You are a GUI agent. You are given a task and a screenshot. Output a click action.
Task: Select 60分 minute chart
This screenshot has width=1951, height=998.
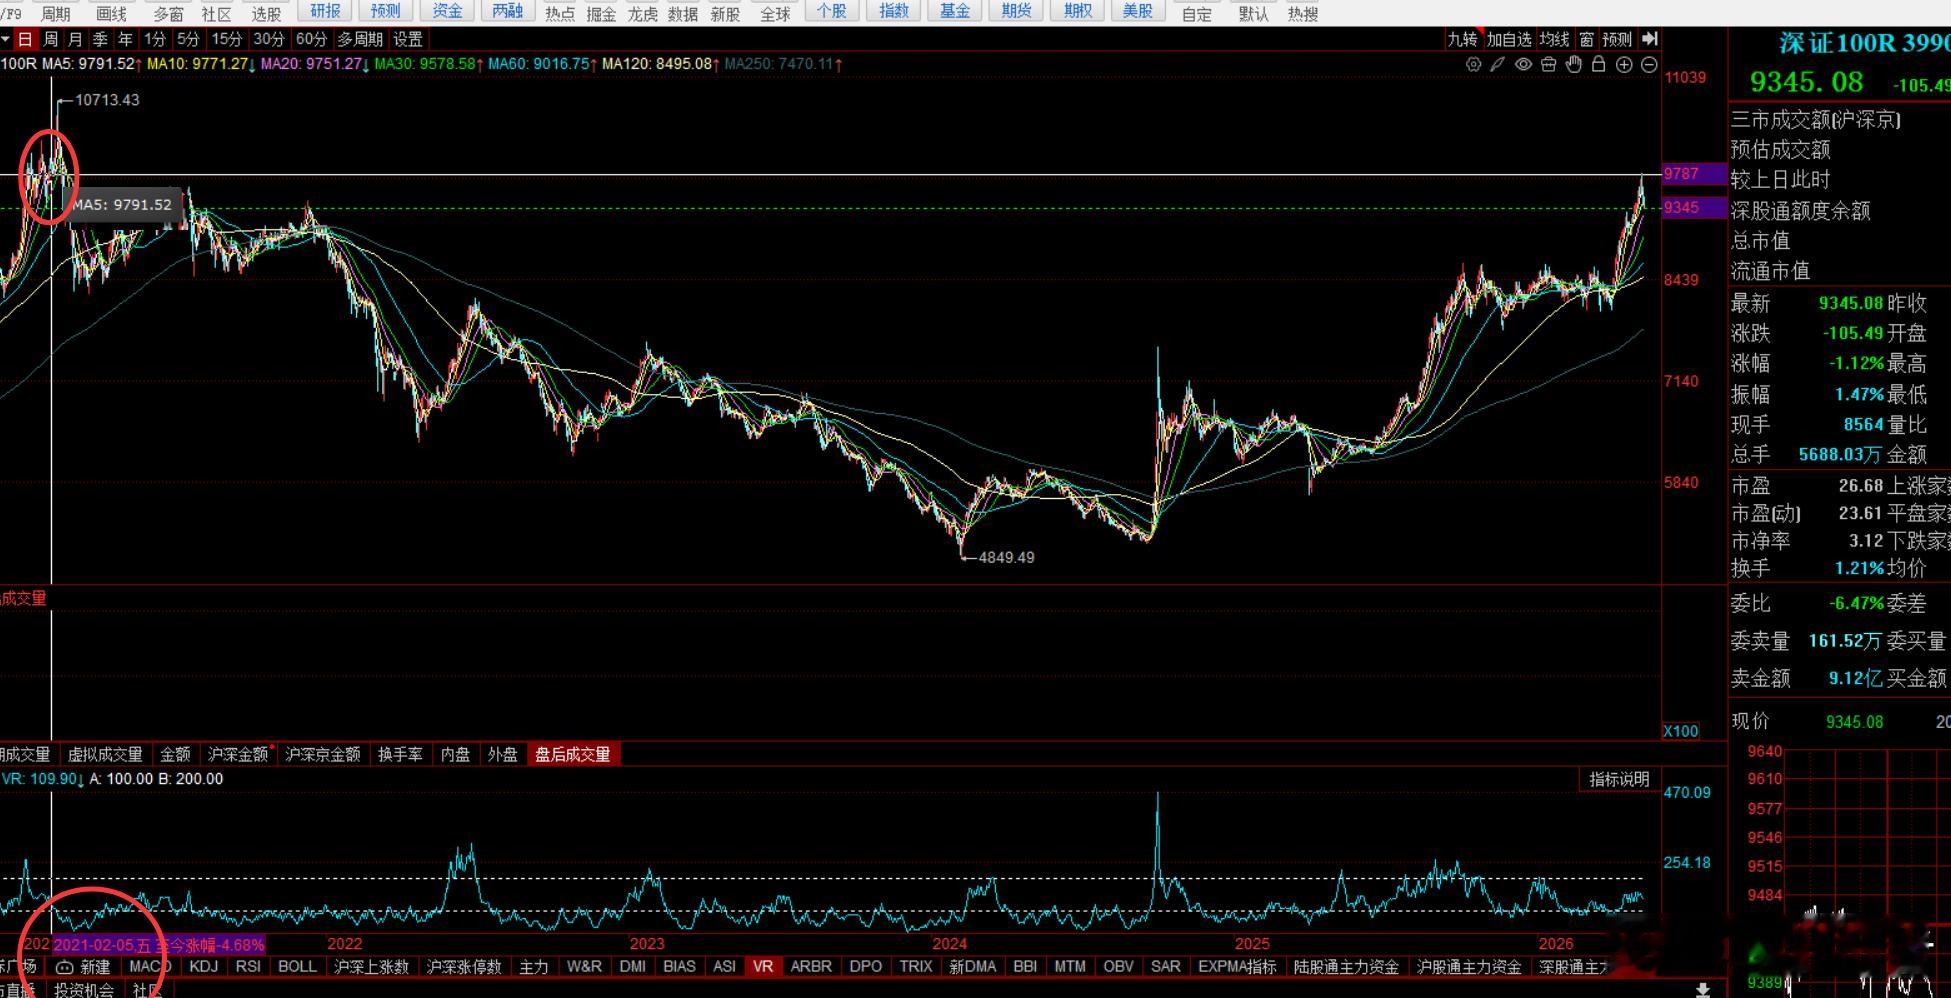point(311,39)
